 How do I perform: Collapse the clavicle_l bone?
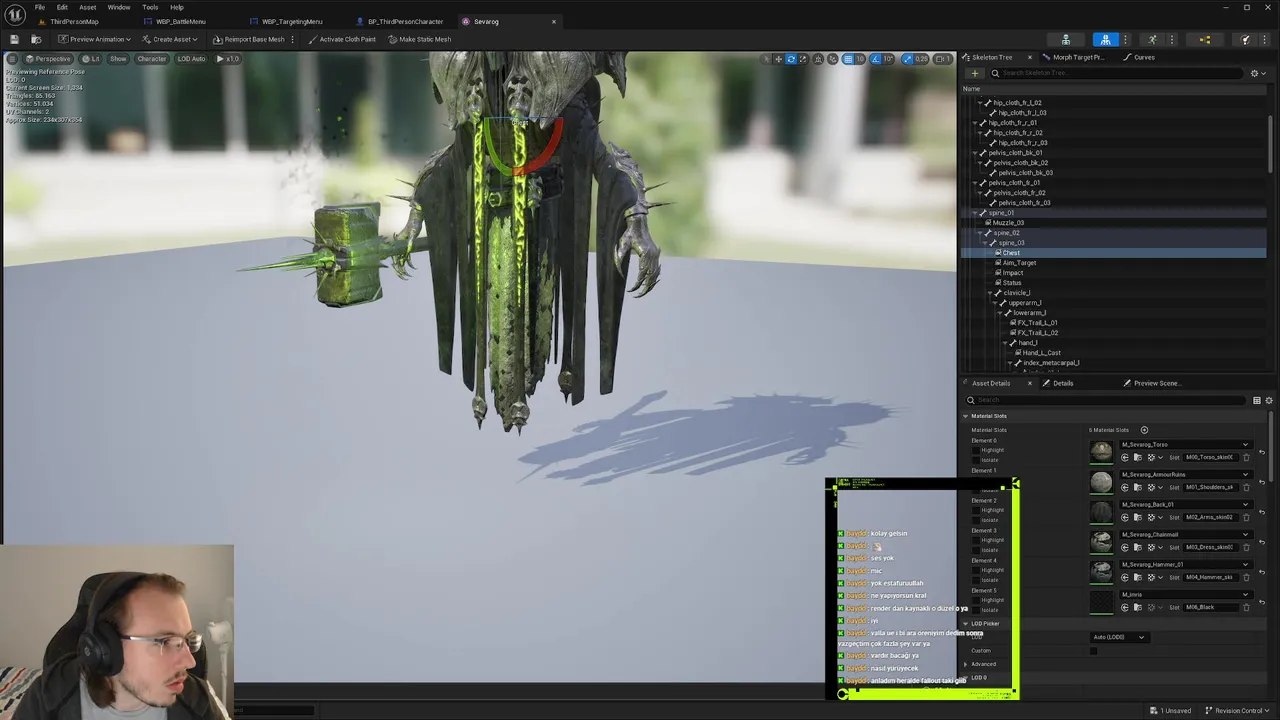(x=992, y=293)
